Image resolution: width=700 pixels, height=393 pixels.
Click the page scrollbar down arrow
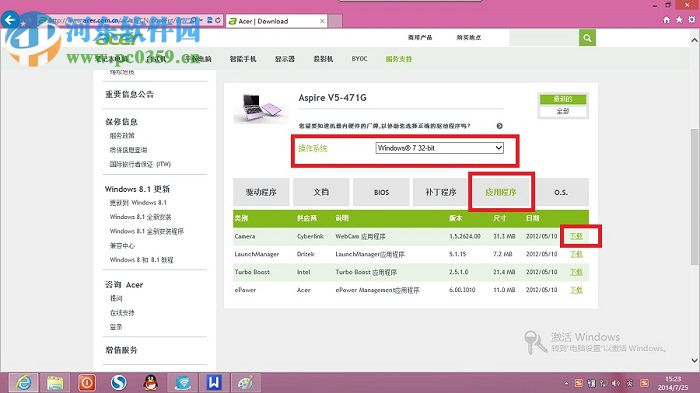[x=695, y=360]
